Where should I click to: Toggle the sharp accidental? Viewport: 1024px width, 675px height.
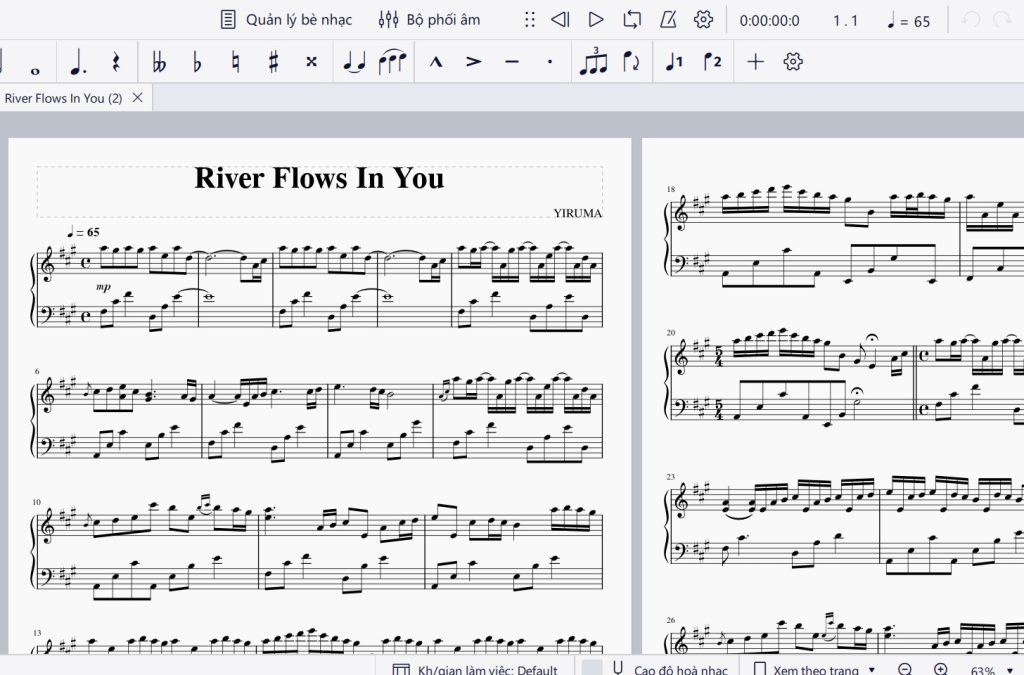click(x=273, y=62)
